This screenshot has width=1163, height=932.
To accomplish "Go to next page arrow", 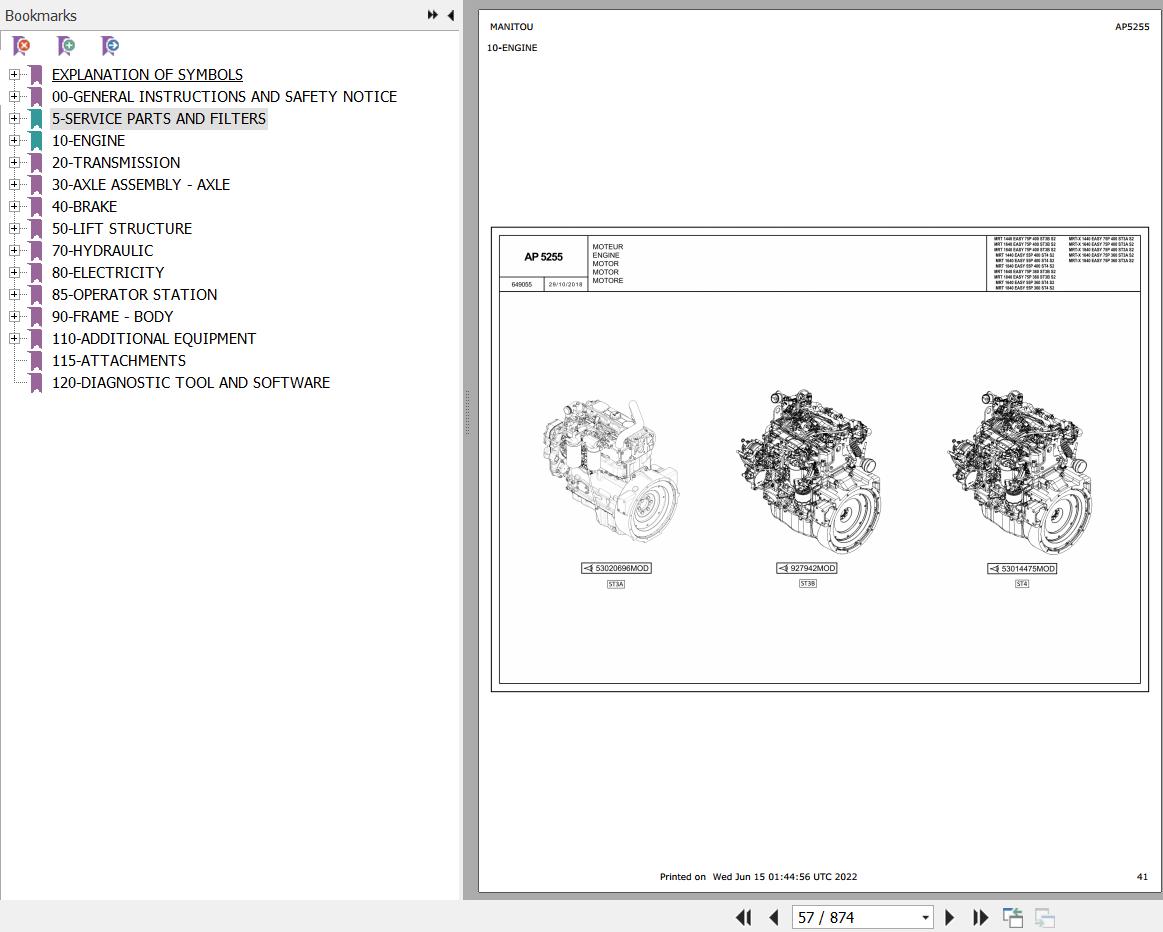I will [949, 918].
